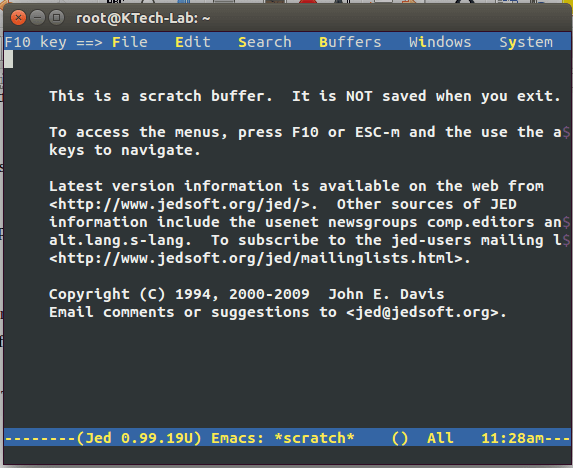Click the F10 key ==> hint label

pos(53,42)
